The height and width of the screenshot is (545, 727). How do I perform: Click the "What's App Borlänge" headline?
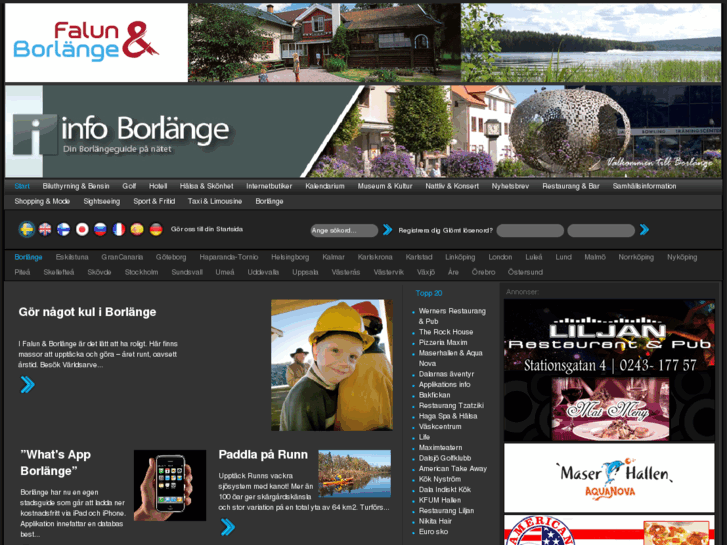coord(56,463)
